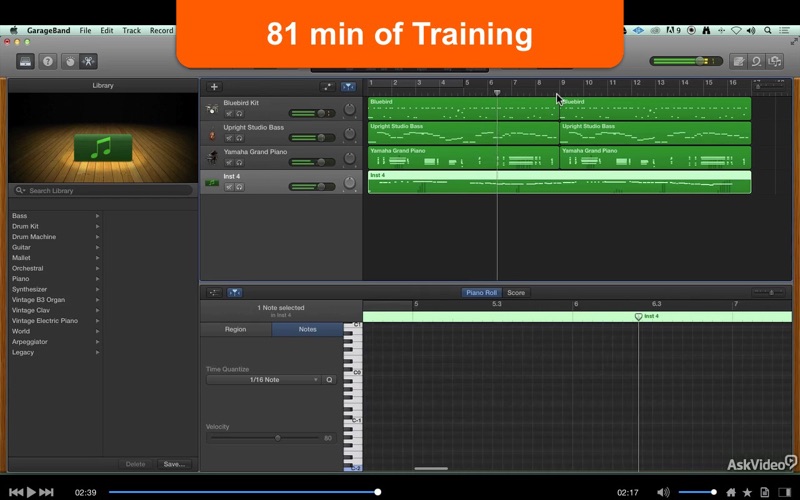Open the Apple menu
Screen dimensions: 800x500
tap(14, 30)
